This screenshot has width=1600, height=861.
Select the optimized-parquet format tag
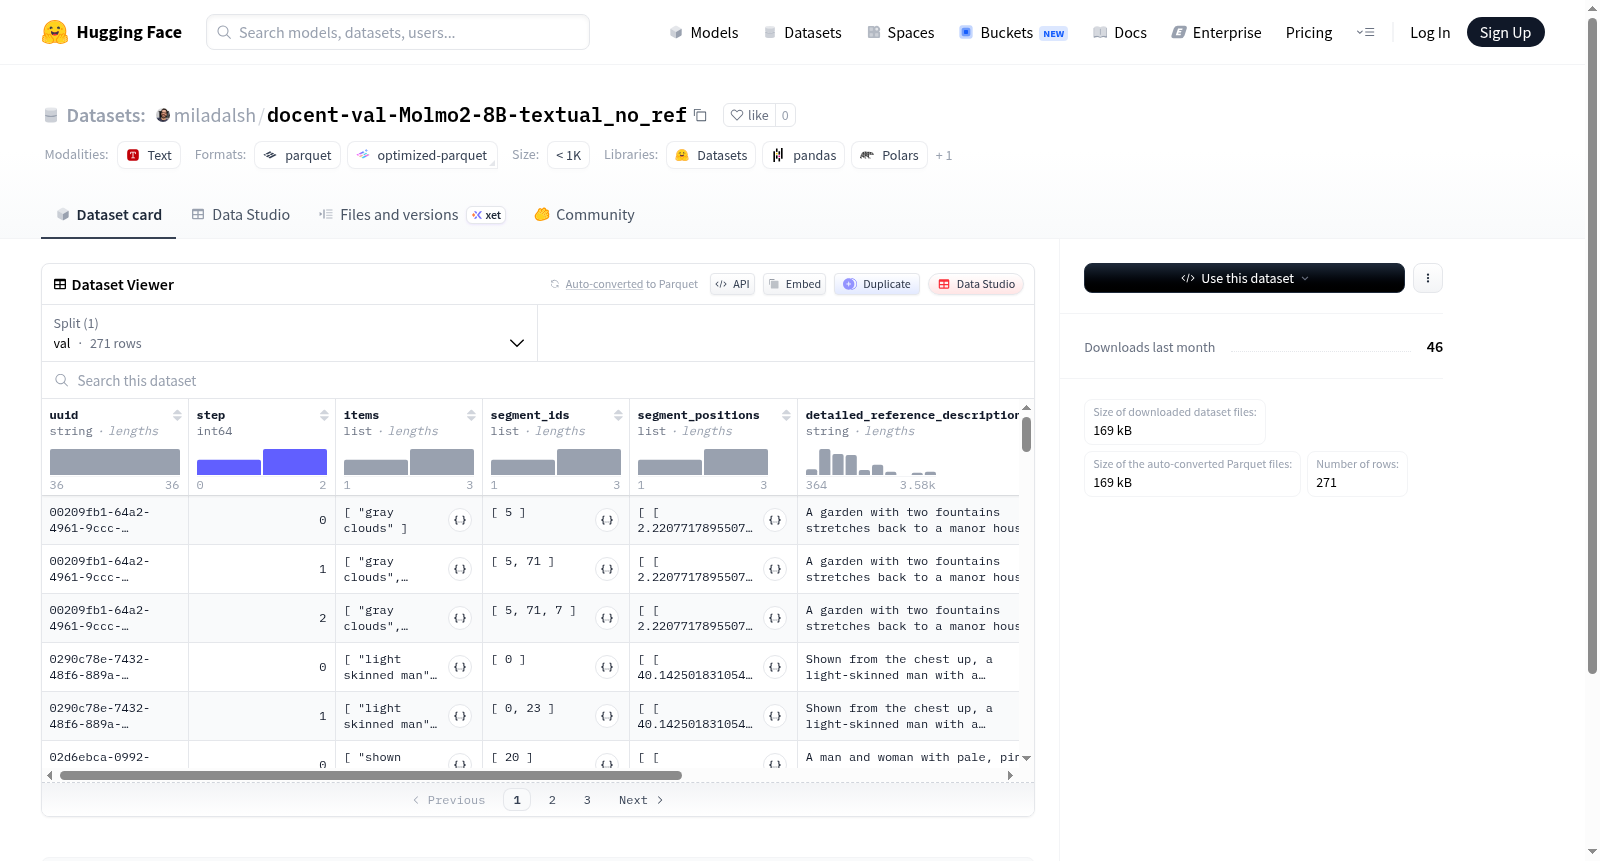coord(422,155)
